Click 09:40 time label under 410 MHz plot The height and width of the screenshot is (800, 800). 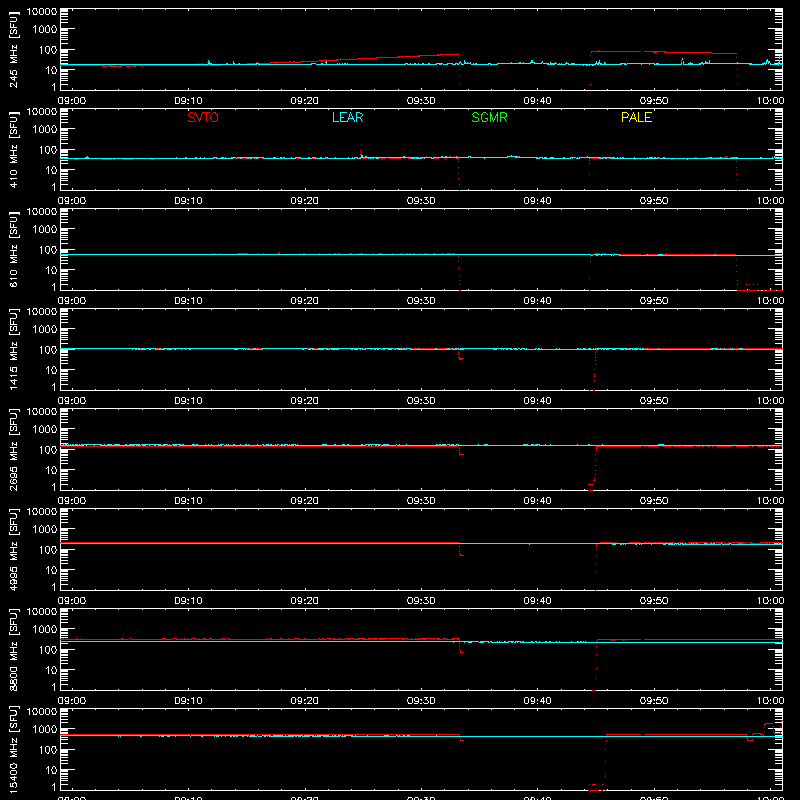tap(537, 201)
